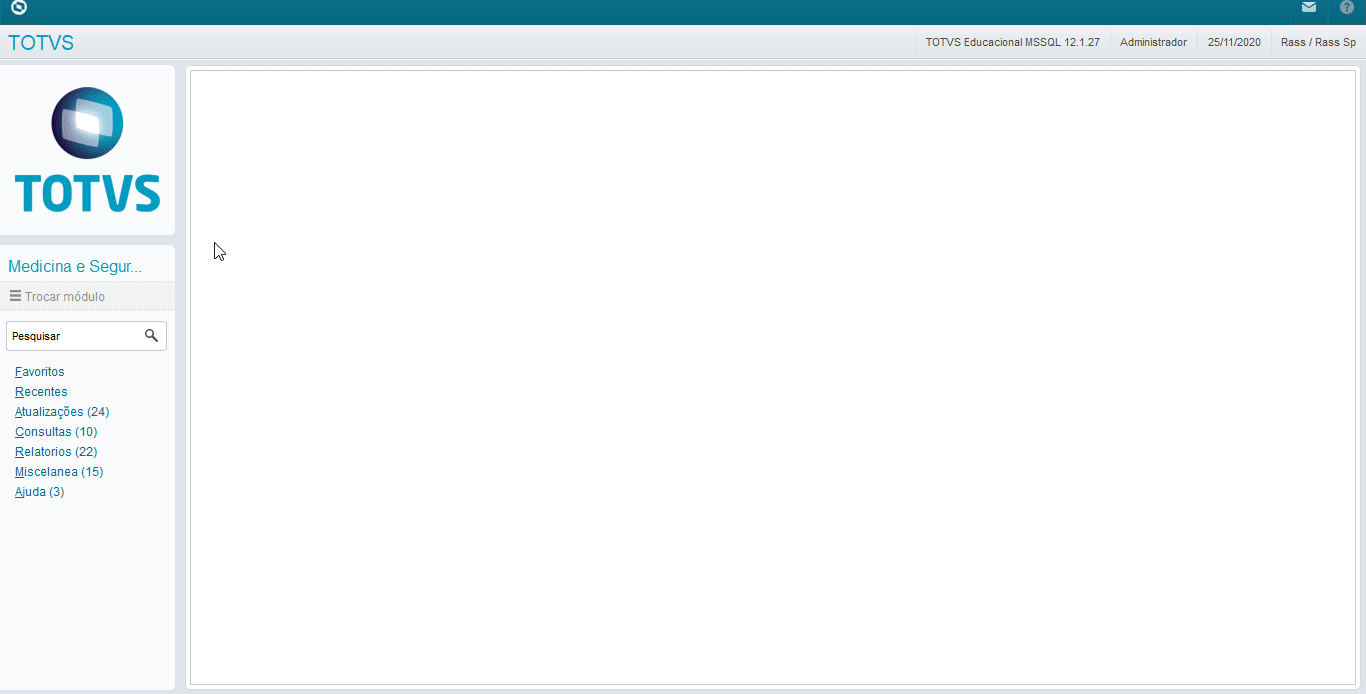Expand Ajuda (3) menu
Screen dimensions: 1366x694
tap(40, 492)
